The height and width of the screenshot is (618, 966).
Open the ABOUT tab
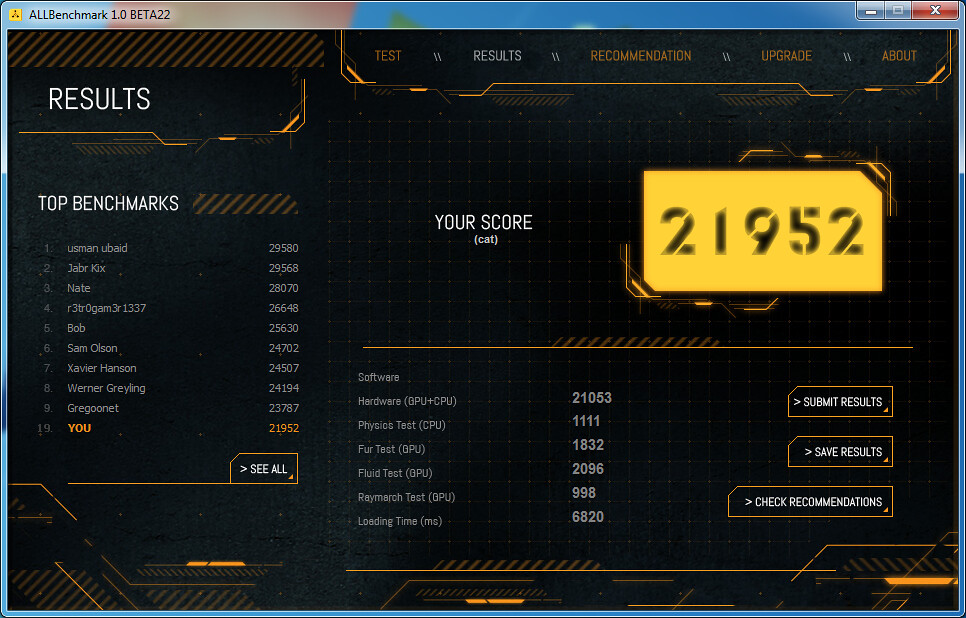(899, 56)
